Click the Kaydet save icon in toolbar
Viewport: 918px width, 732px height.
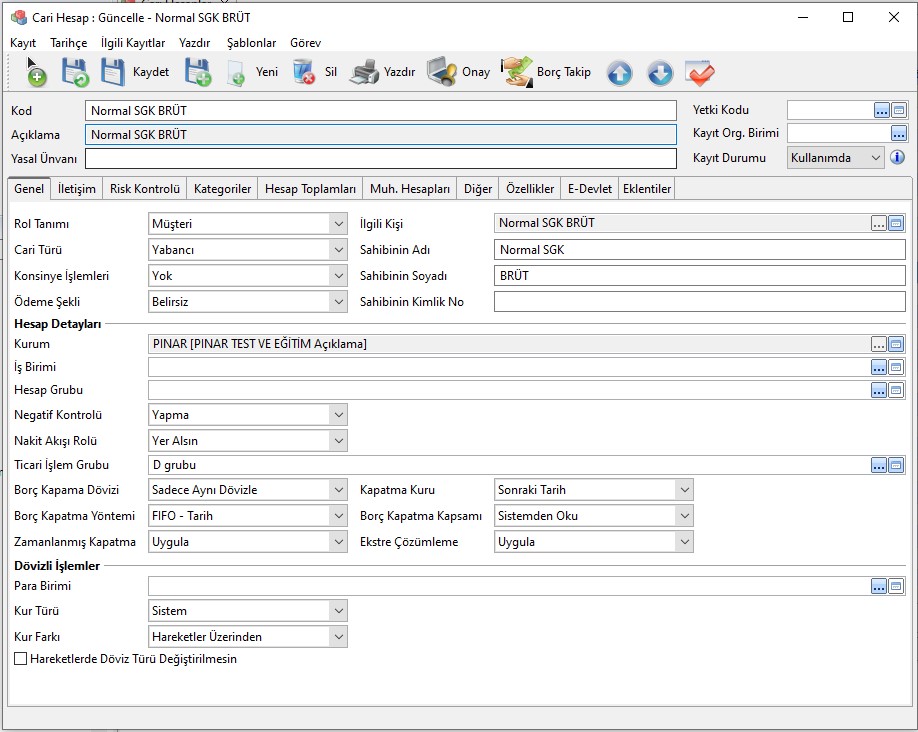tap(114, 72)
